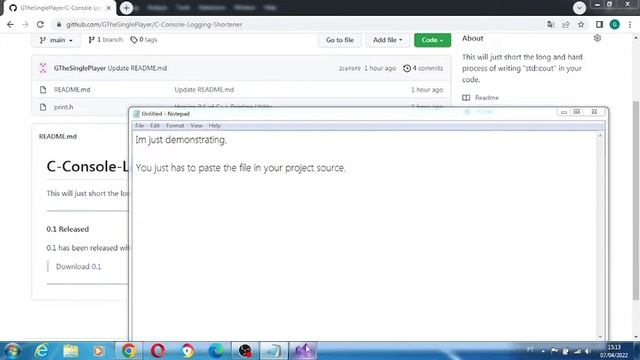
Task: Open the media player taskbar icon
Action: [99, 351]
